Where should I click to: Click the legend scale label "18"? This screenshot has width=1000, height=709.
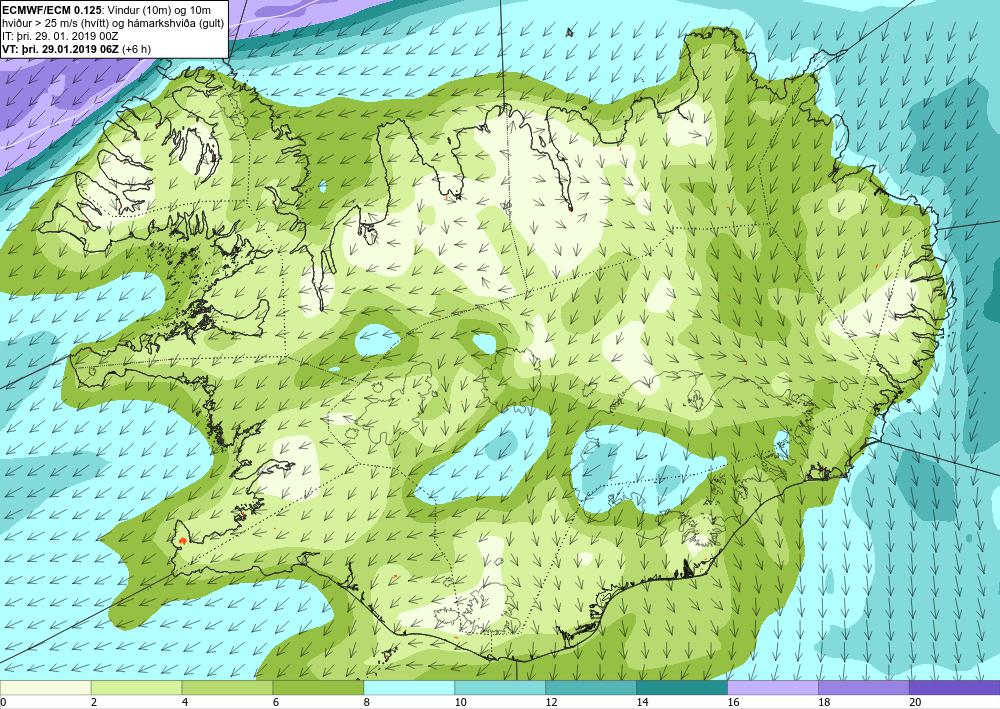coord(824,703)
